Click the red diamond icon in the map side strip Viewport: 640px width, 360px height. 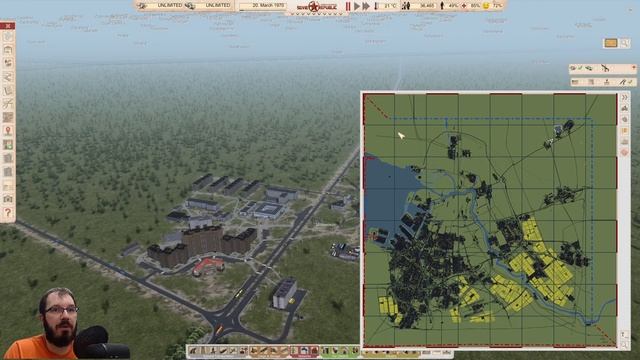(624, 152)
